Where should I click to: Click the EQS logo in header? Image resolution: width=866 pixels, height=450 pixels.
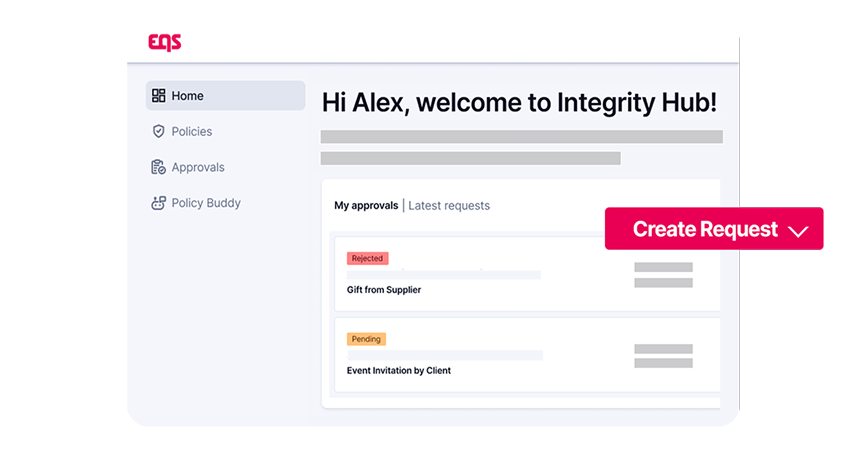pos(164,42)
